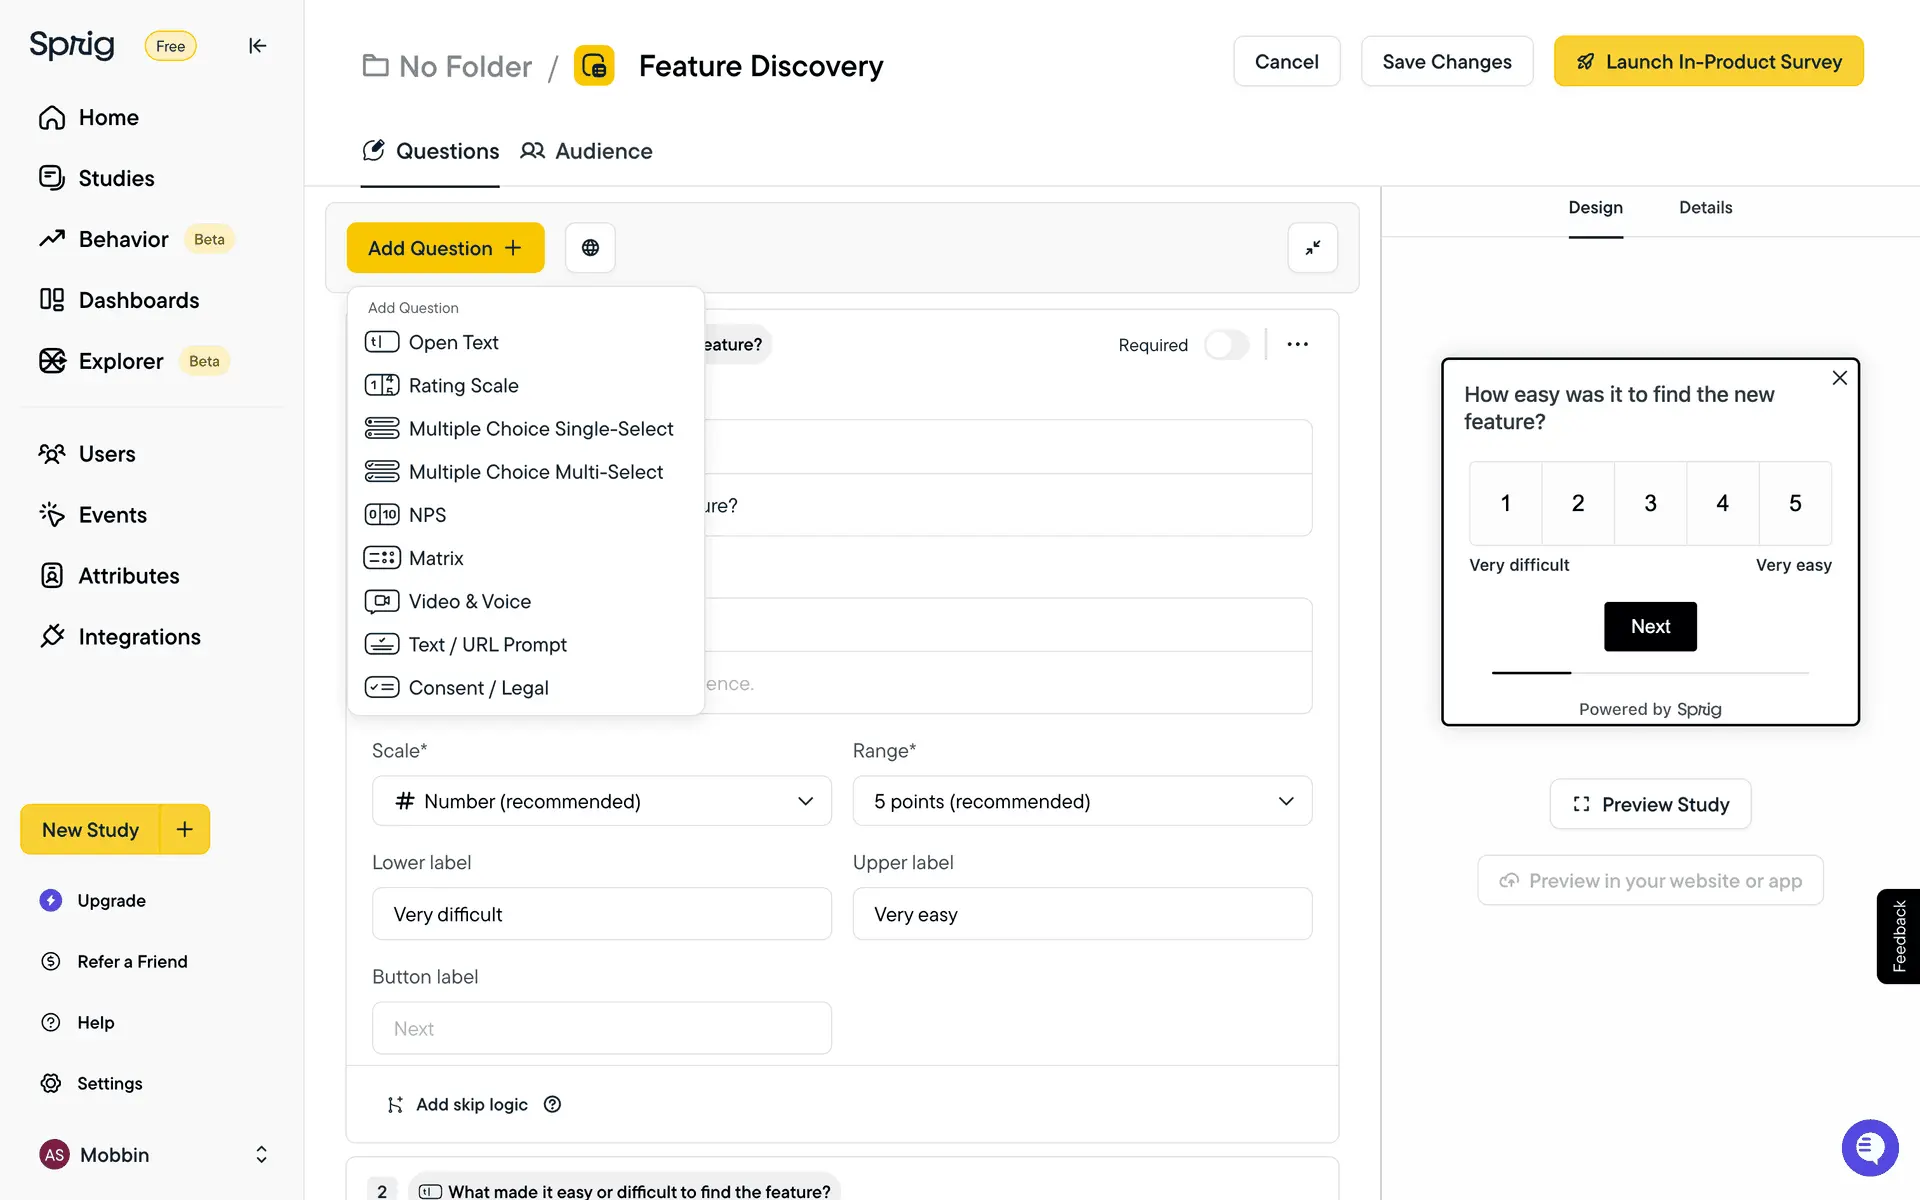Viewport: 1920px width, 1200px height.
Task: Open the three-dot question options menu
Action: [1297, 344]
